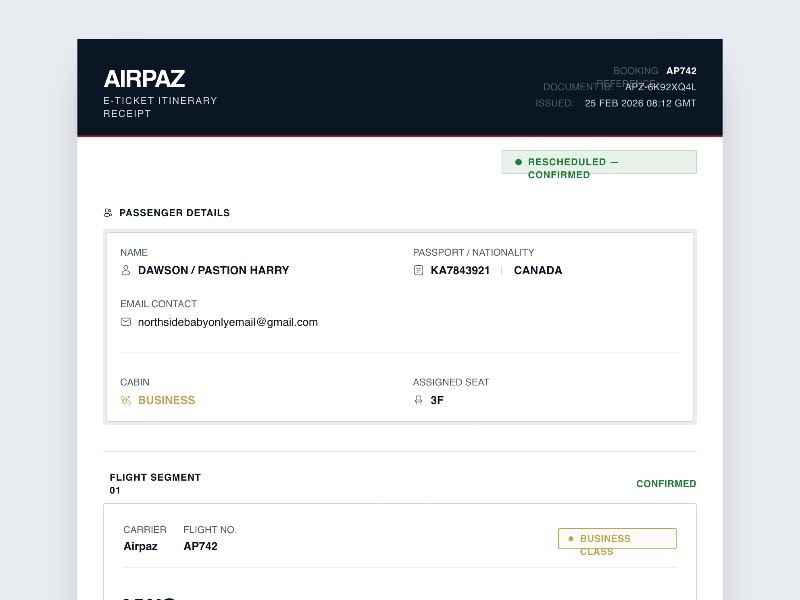Screen dimensions: 800x600
Task: Click the person icon beside passenger name
Action: pos(126,270)
